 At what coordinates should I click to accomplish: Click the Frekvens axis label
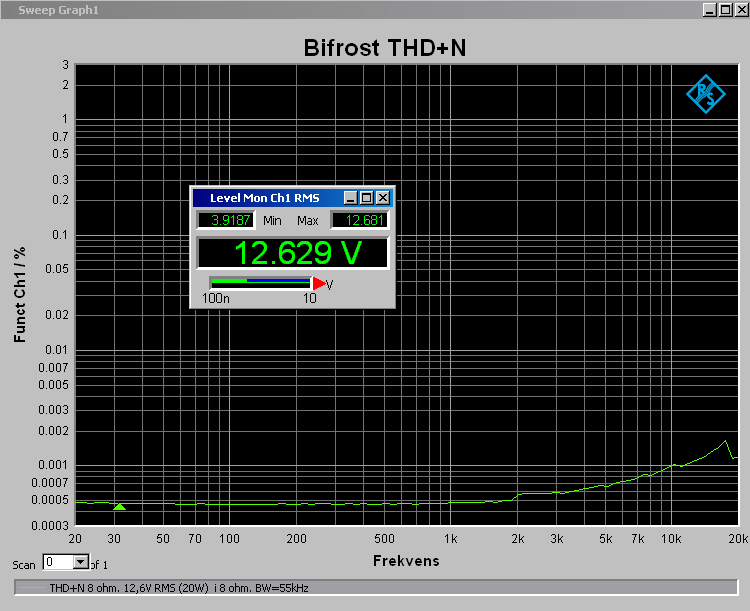coord(406,560)
